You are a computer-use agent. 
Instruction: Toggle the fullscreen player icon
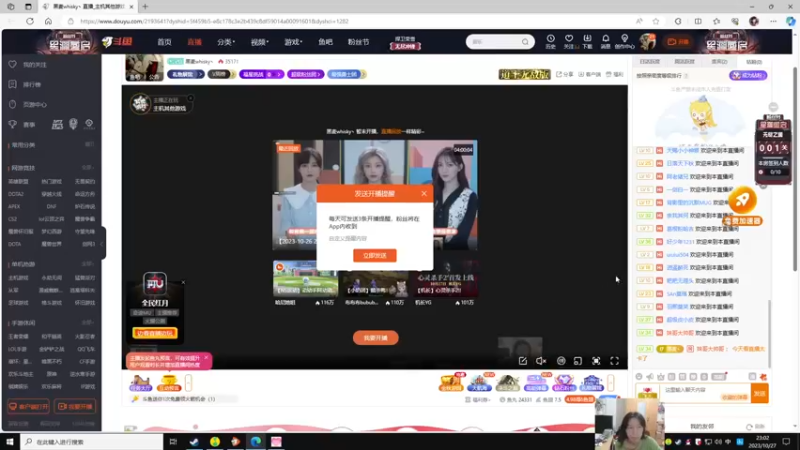tap(615, 361)
